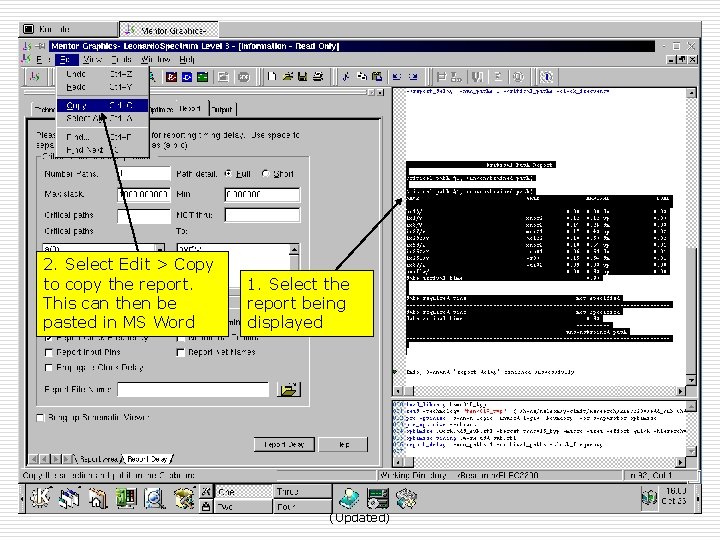This screenshot has height=540, width=720.
Task: Choose Copy in the Edit menu
Action: [102, 106]
